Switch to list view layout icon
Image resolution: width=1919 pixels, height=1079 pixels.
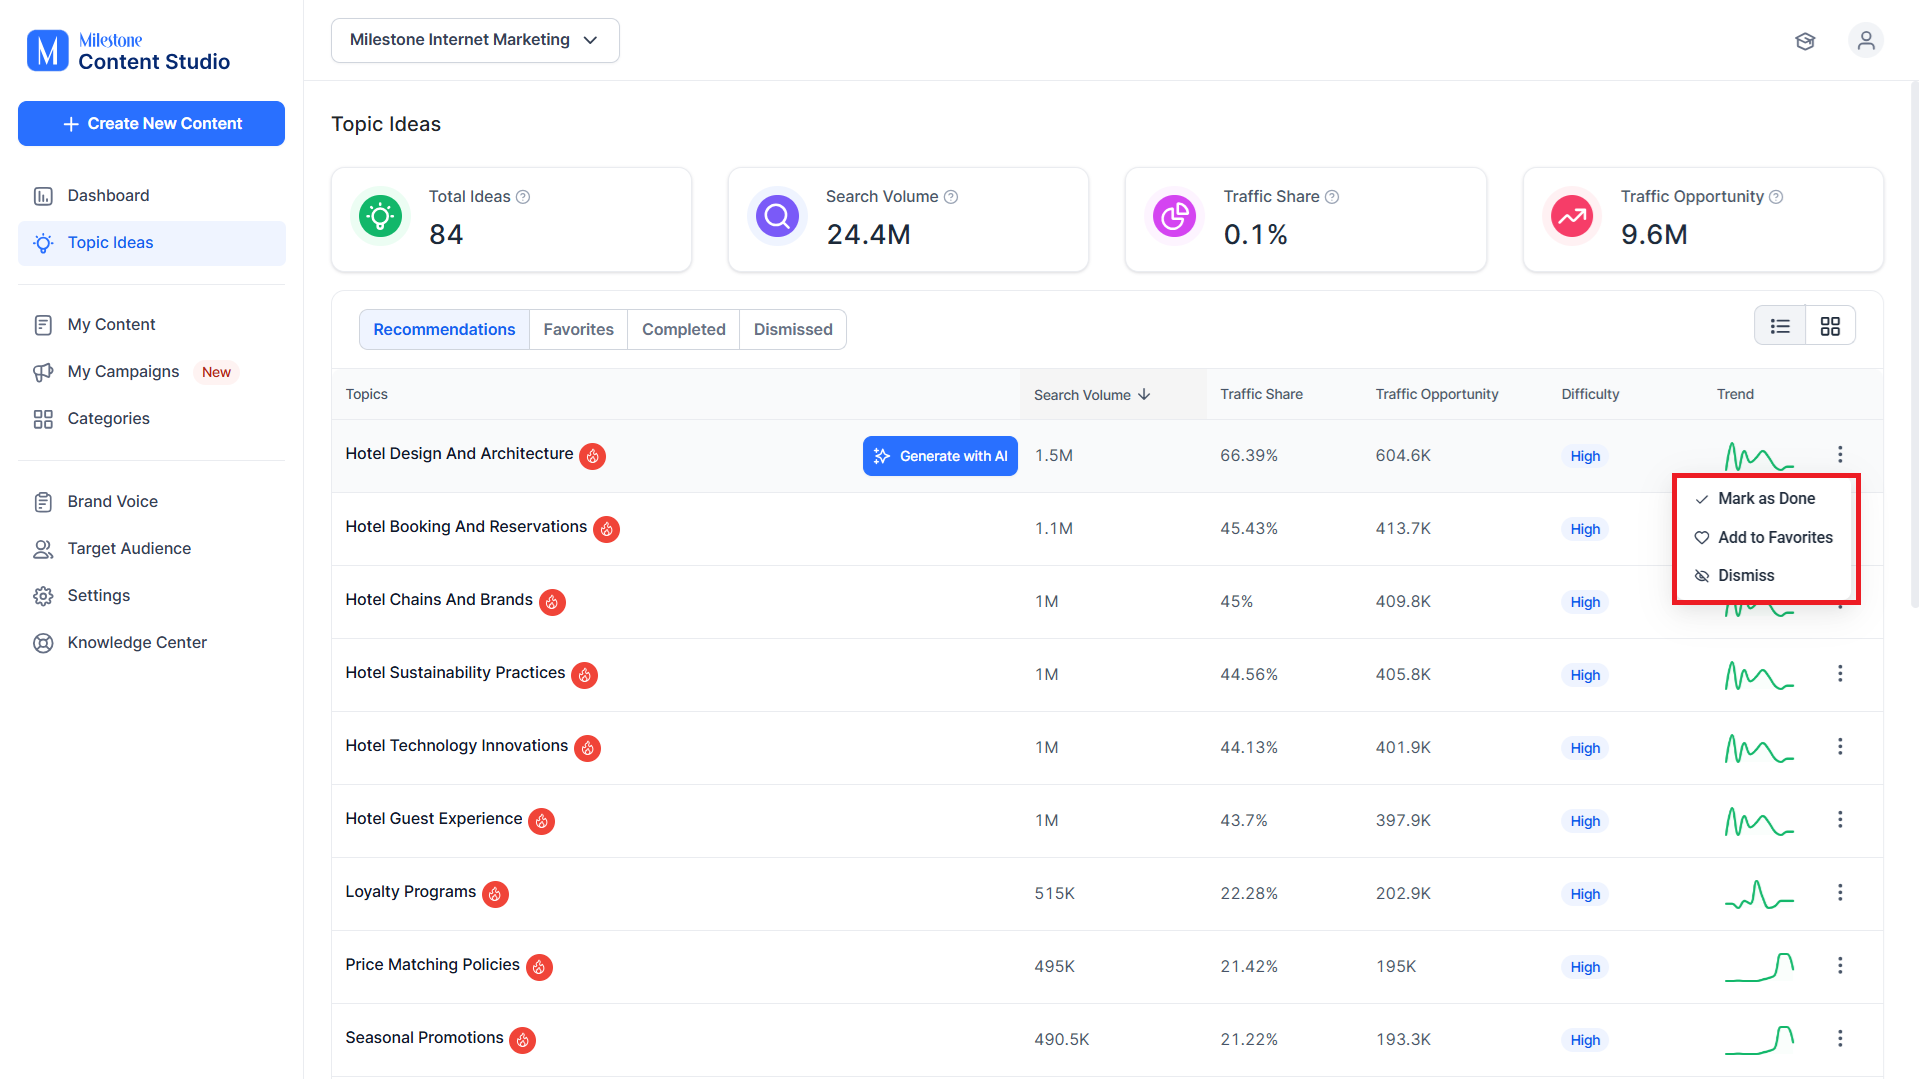1780,326
